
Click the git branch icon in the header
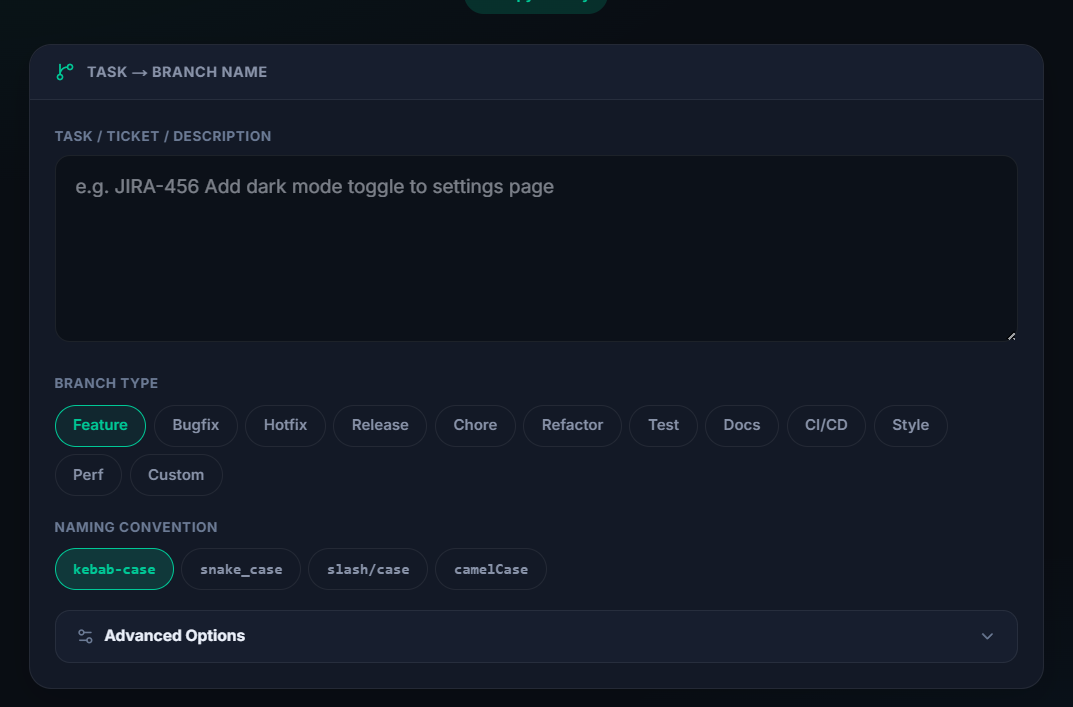(64, 72)
